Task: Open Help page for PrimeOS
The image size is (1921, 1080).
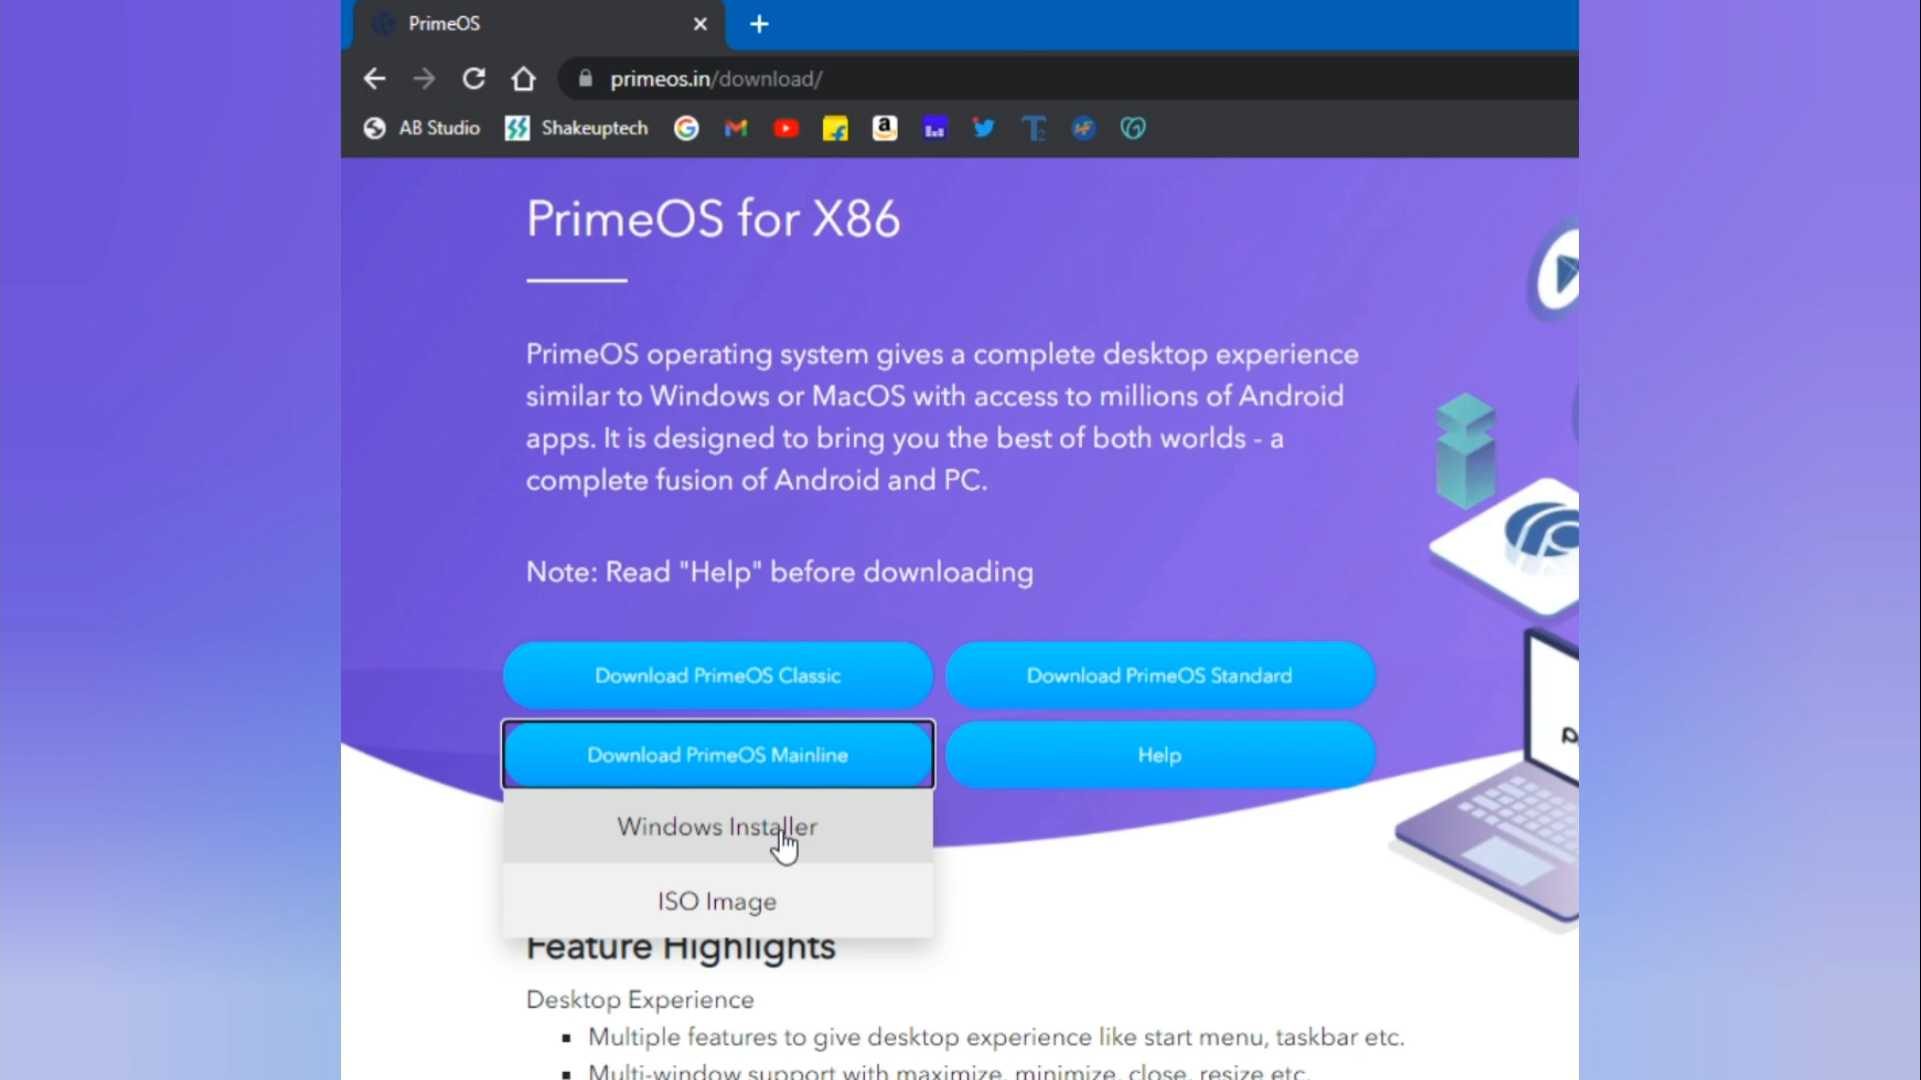Action: (x=1158, y=754)
